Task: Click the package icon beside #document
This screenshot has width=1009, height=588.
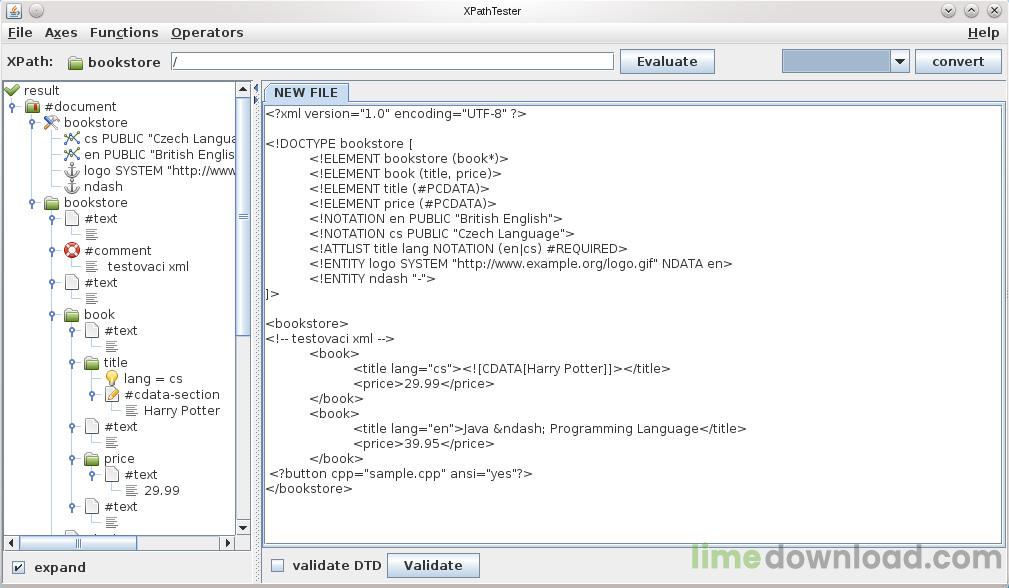Action: (33, 107)
